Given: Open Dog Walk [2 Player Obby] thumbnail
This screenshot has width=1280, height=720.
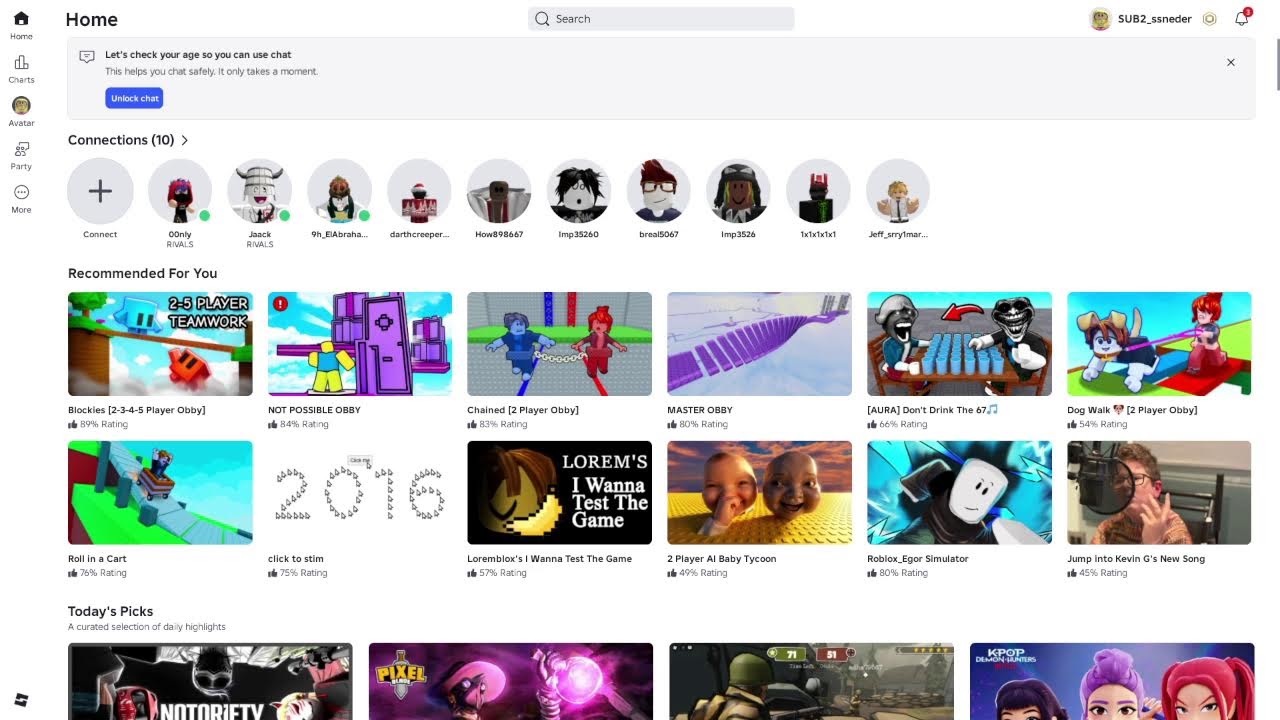Looking at the screenshot, I should click(x=1159, y=344).
